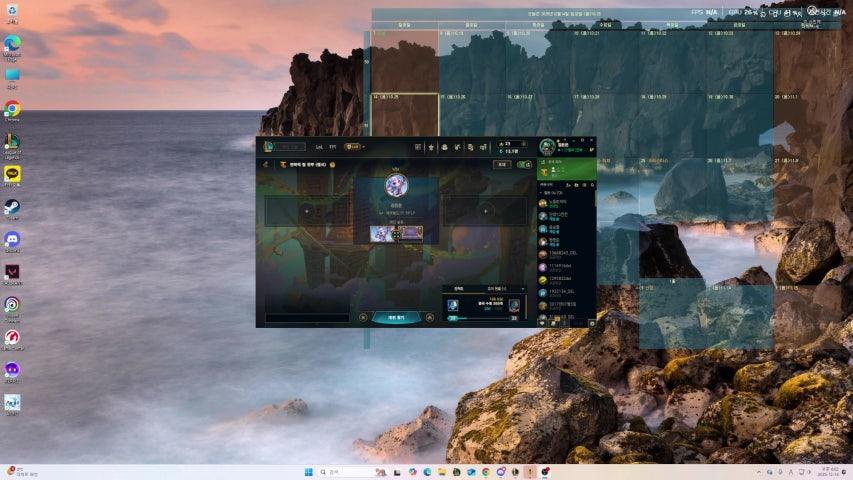Switch to LoL tab in client header
Screen dimensions: 853x480
[319, 147]
